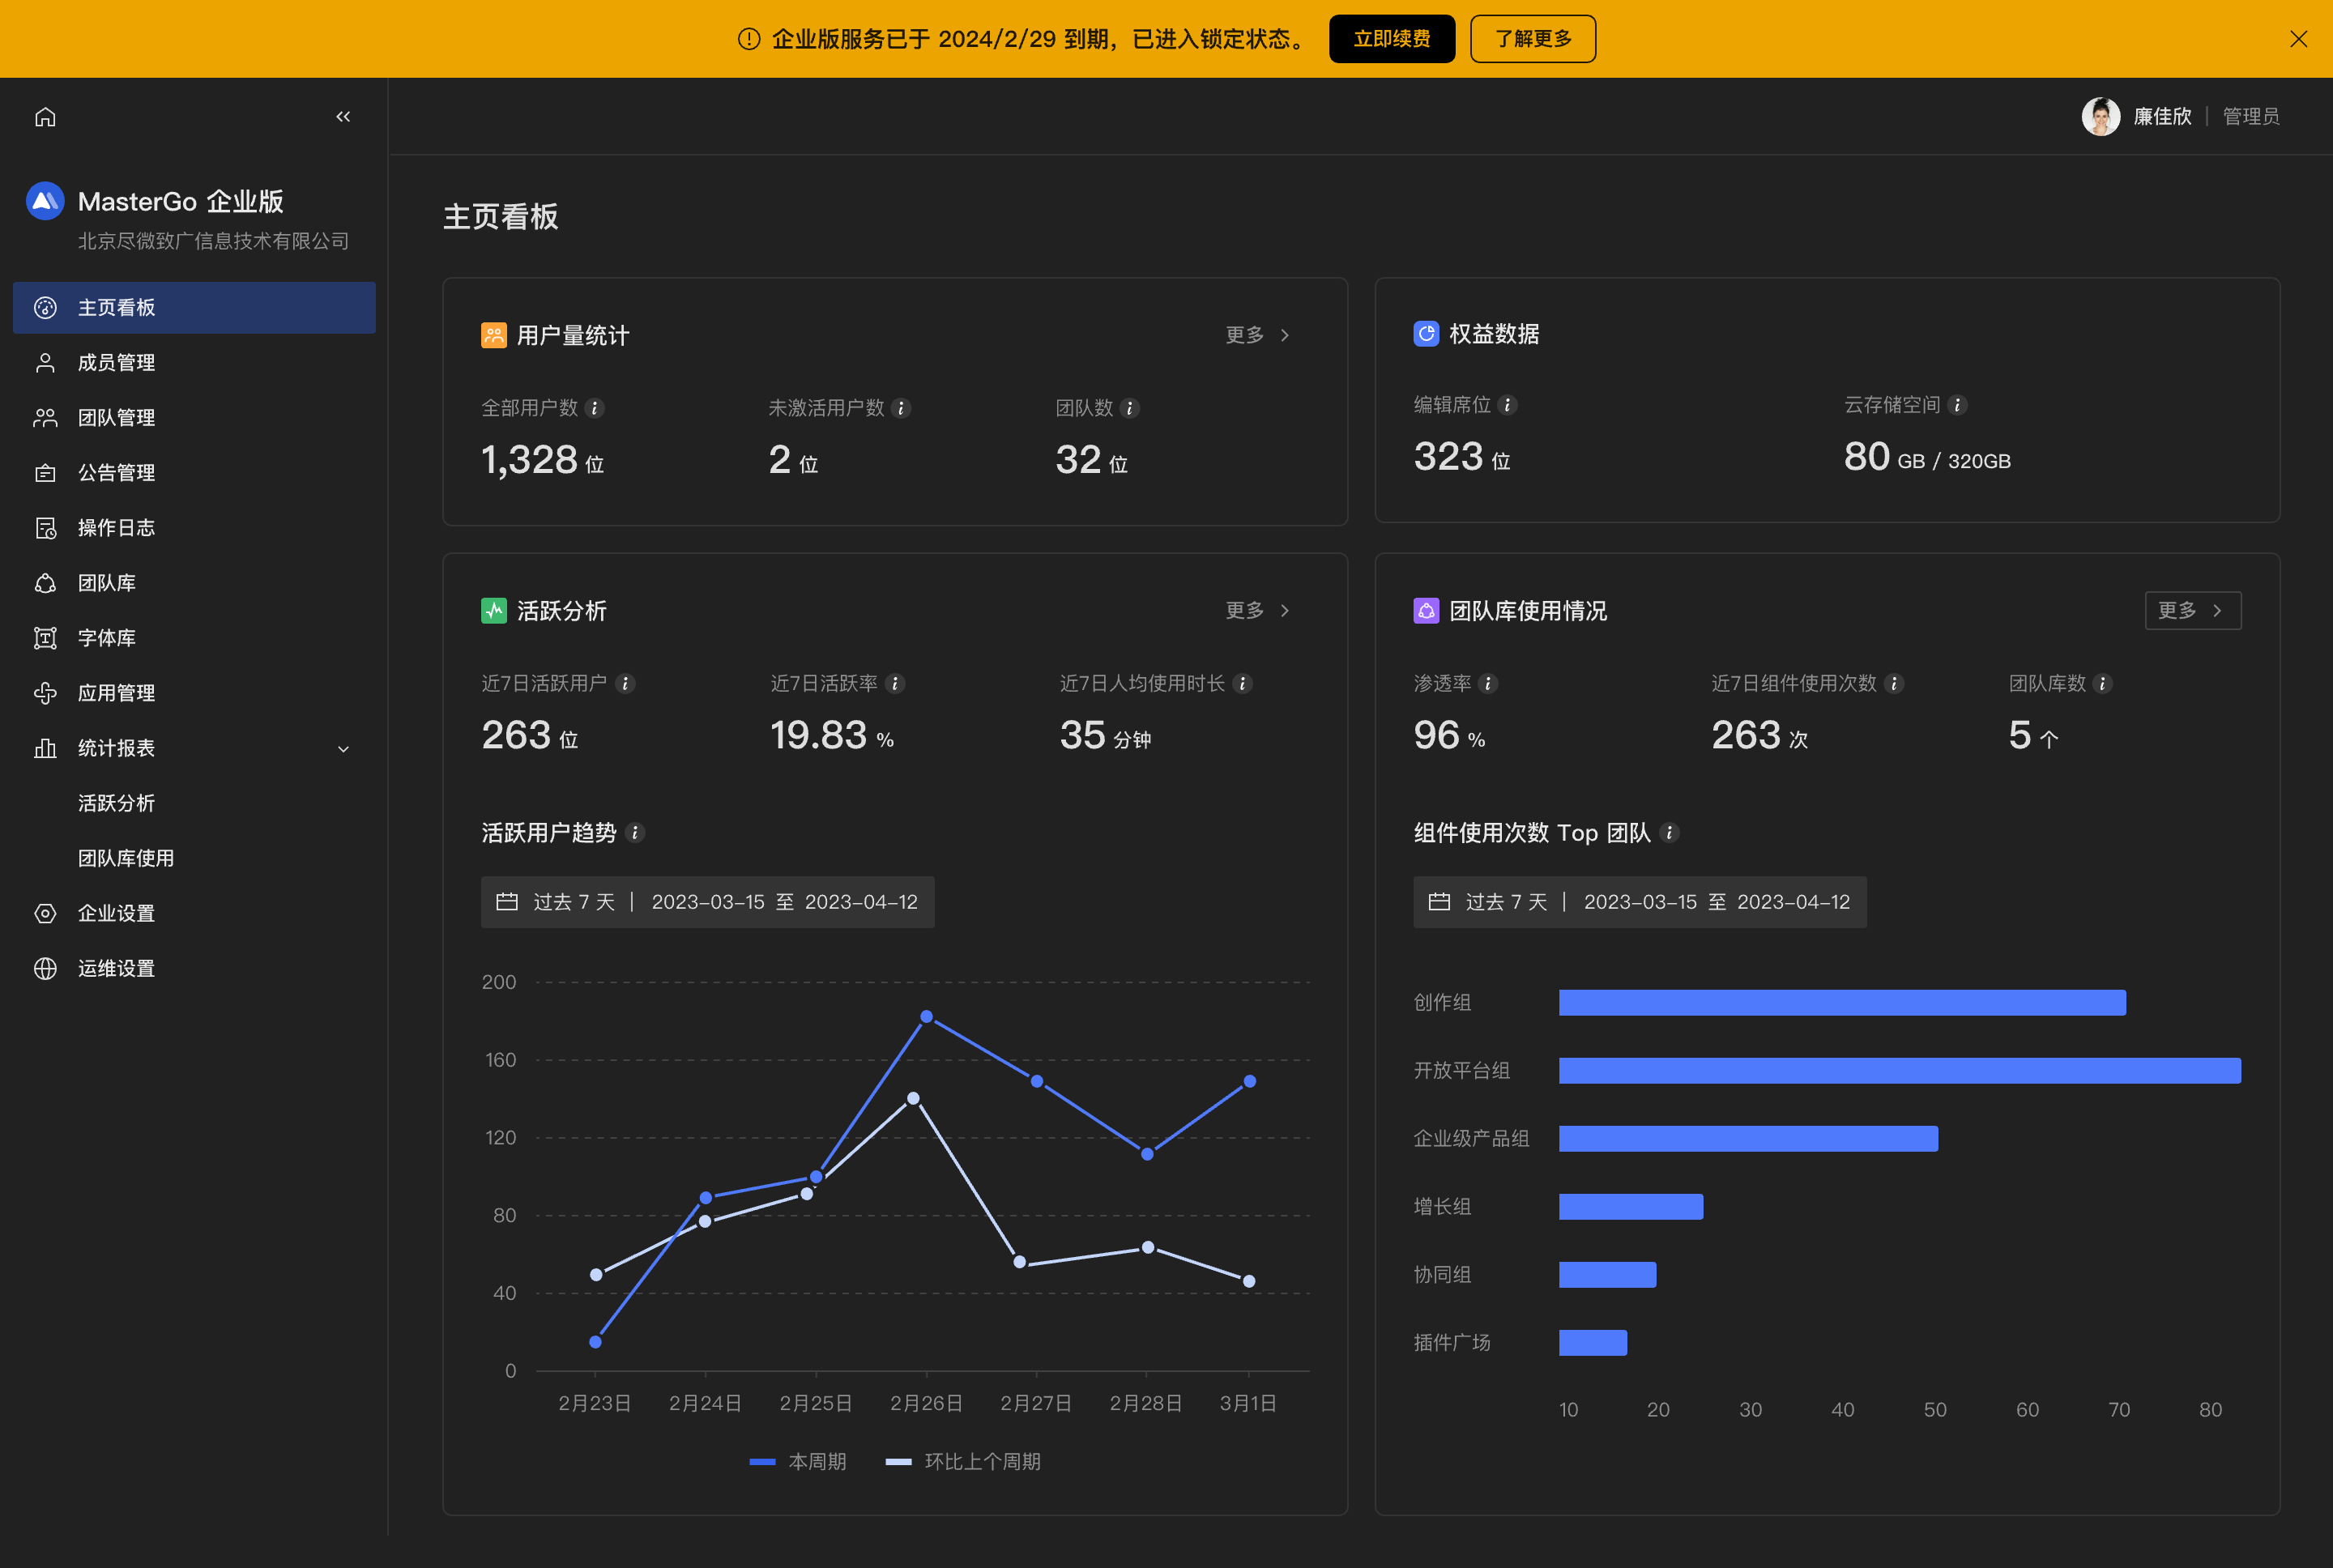Click the 企业级产品组 bar
2333x1568 pixels.
(x=1748, y=1138)
